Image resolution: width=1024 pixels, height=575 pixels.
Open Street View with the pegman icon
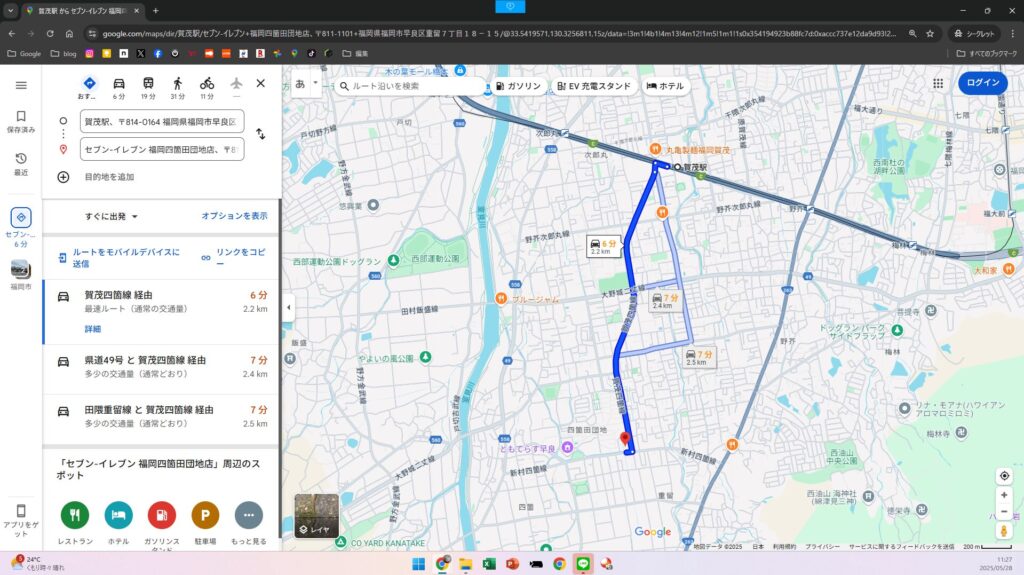[x=1004, y=531]
